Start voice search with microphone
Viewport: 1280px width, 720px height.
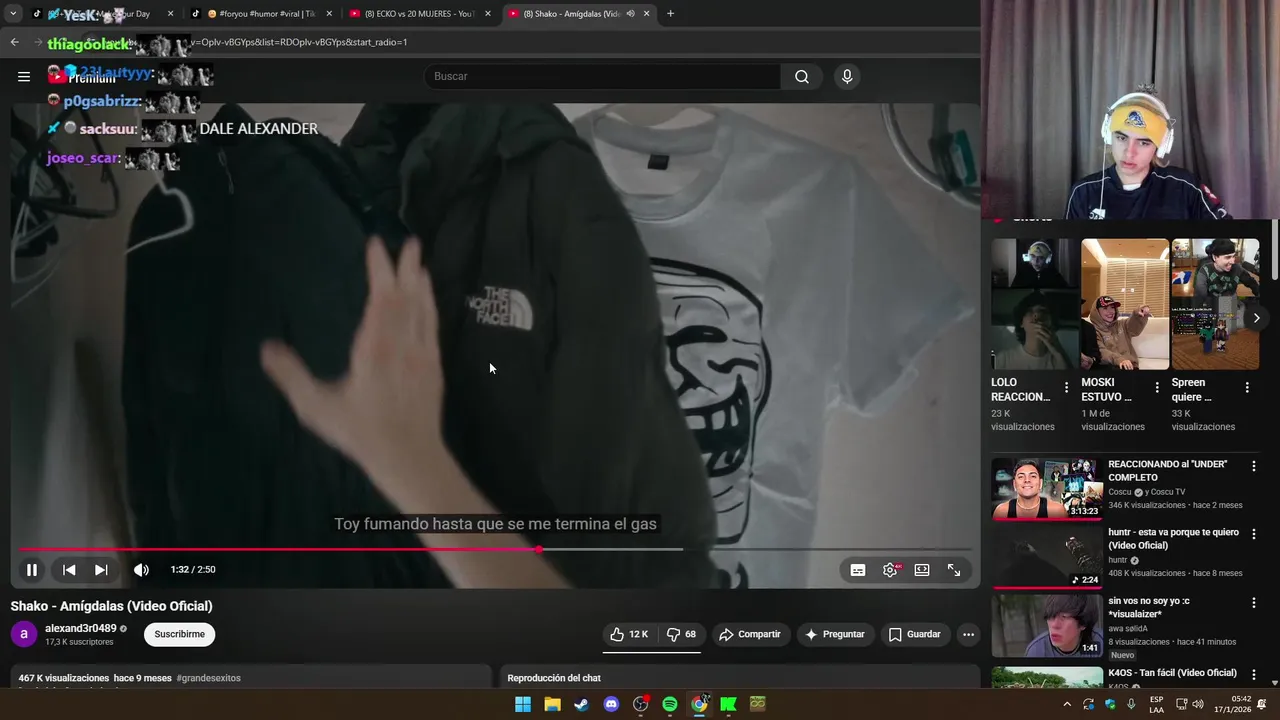(x=847, y=76)
